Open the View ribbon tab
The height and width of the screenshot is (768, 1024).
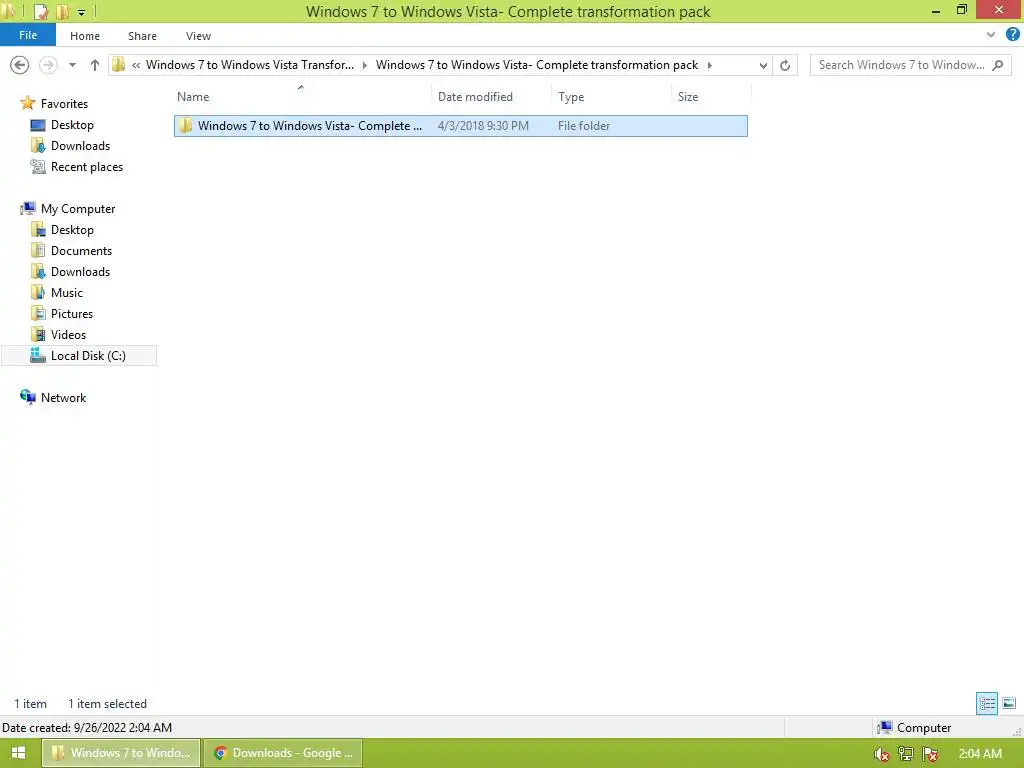(x=198, y=36)
